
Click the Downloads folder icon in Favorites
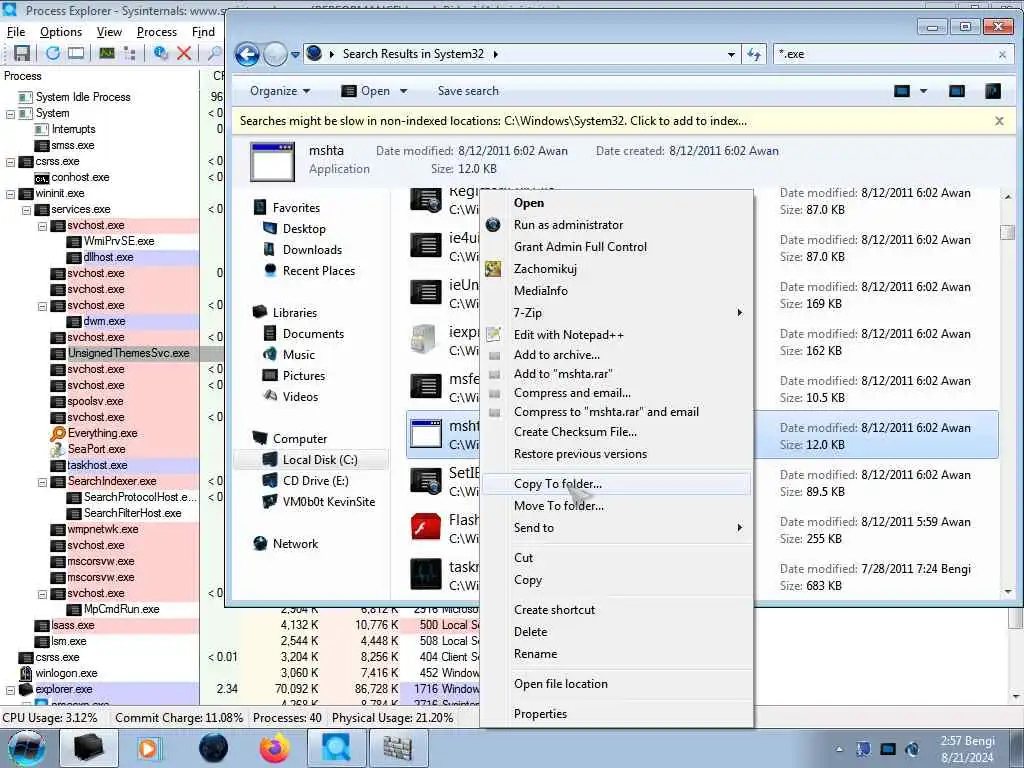269,249
